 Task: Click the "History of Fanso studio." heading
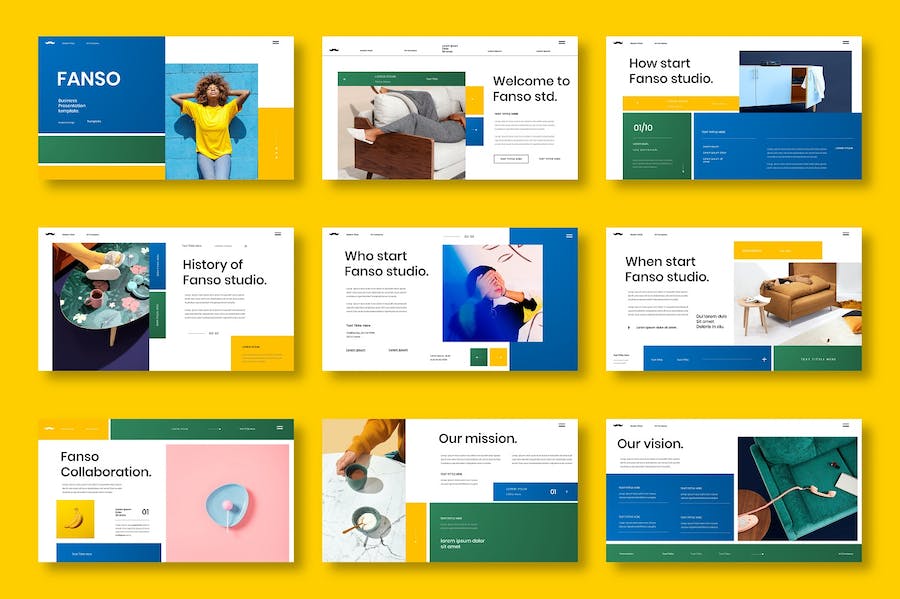[x=225, y=272]
